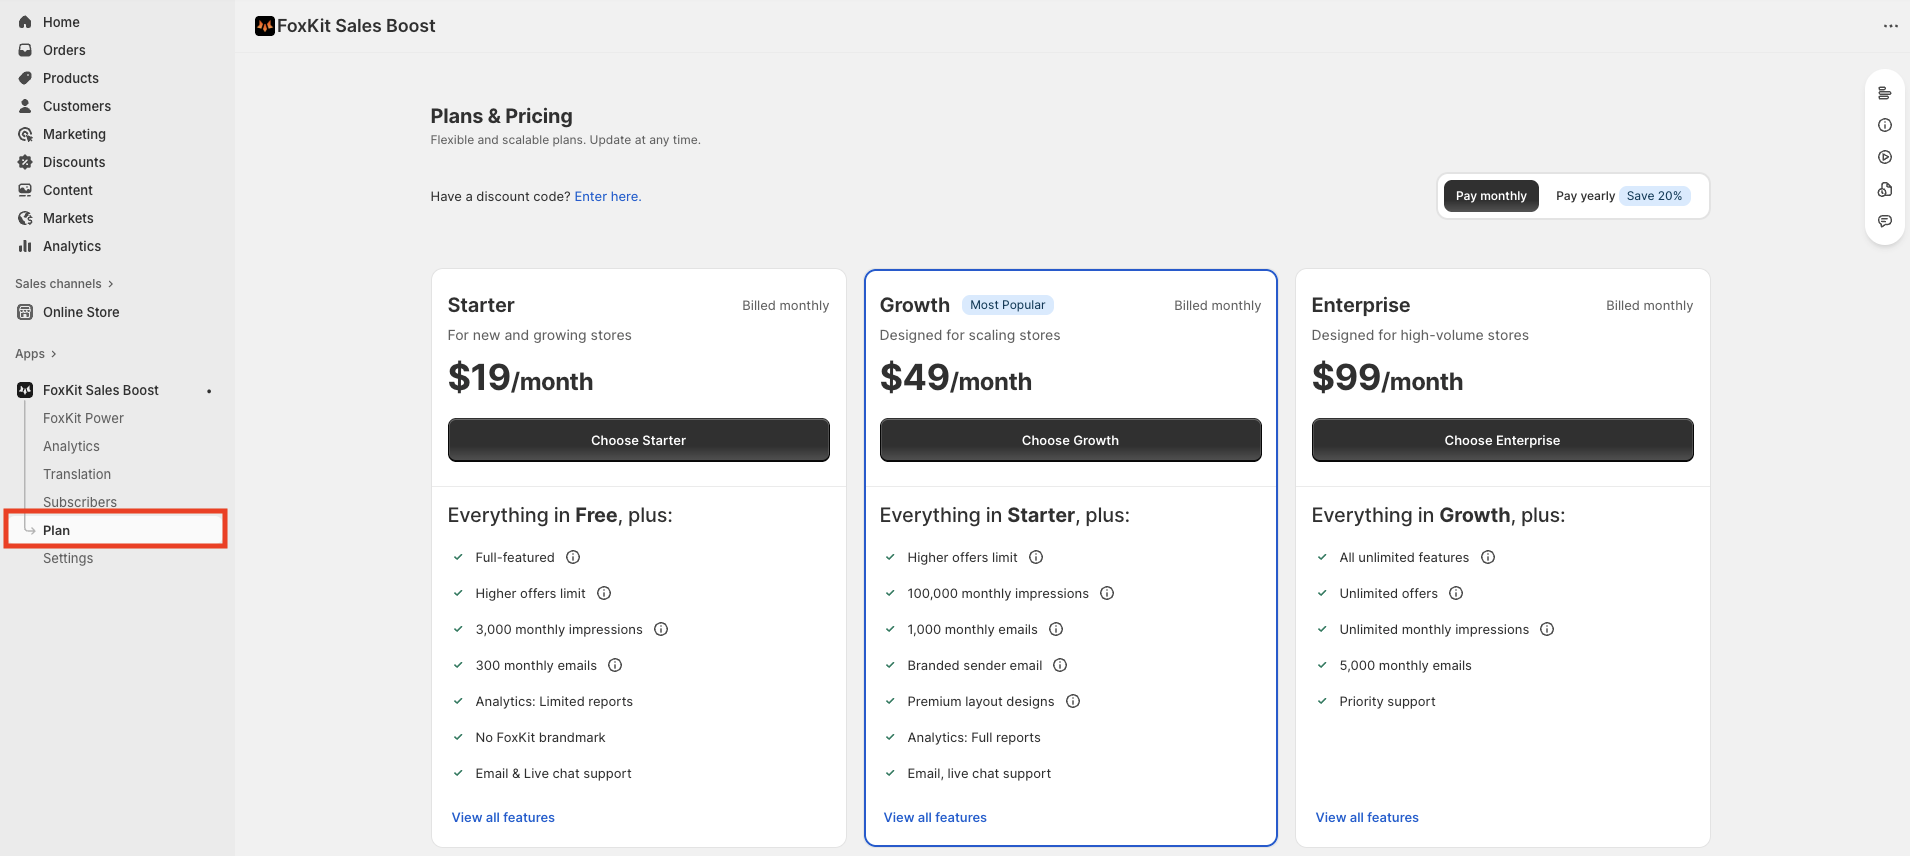The height and width of the screenshot is (856, 1910).
Task: Click info icon next to 1,000 monthly emails
Action: pyautogui.click(x=1056, y=629)
